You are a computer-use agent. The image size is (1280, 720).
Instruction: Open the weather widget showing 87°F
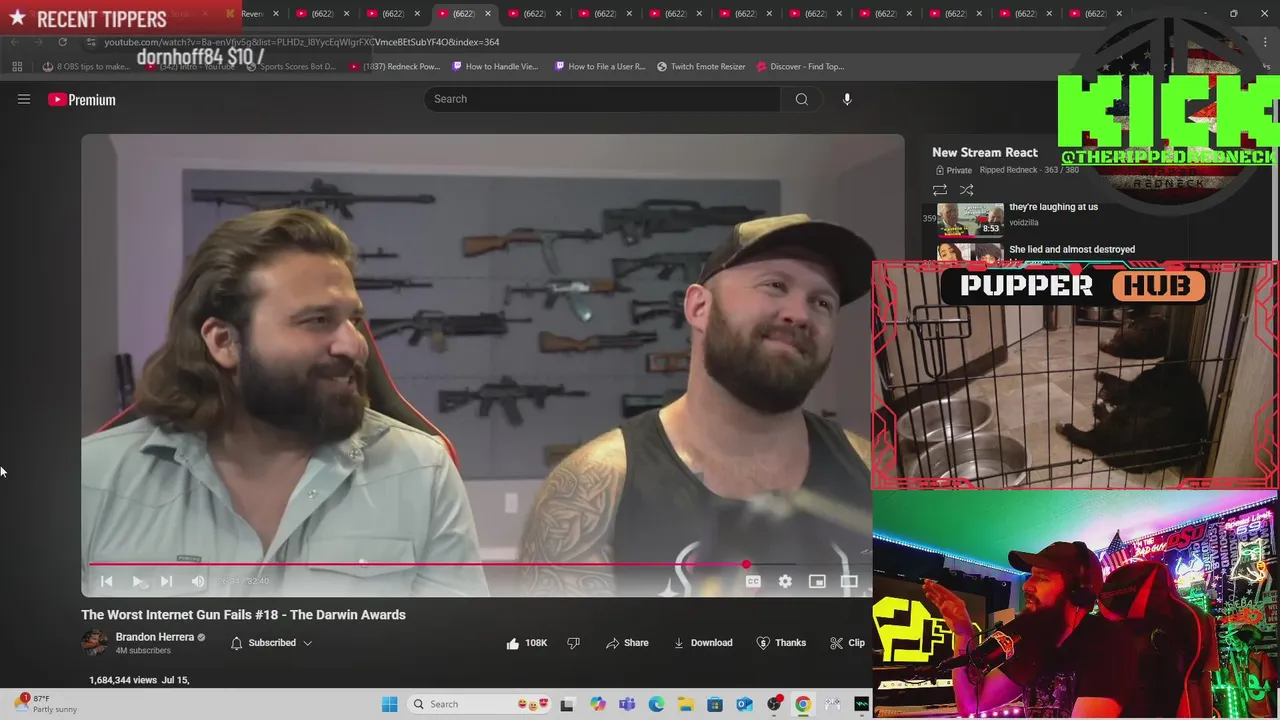click(45, 704)
